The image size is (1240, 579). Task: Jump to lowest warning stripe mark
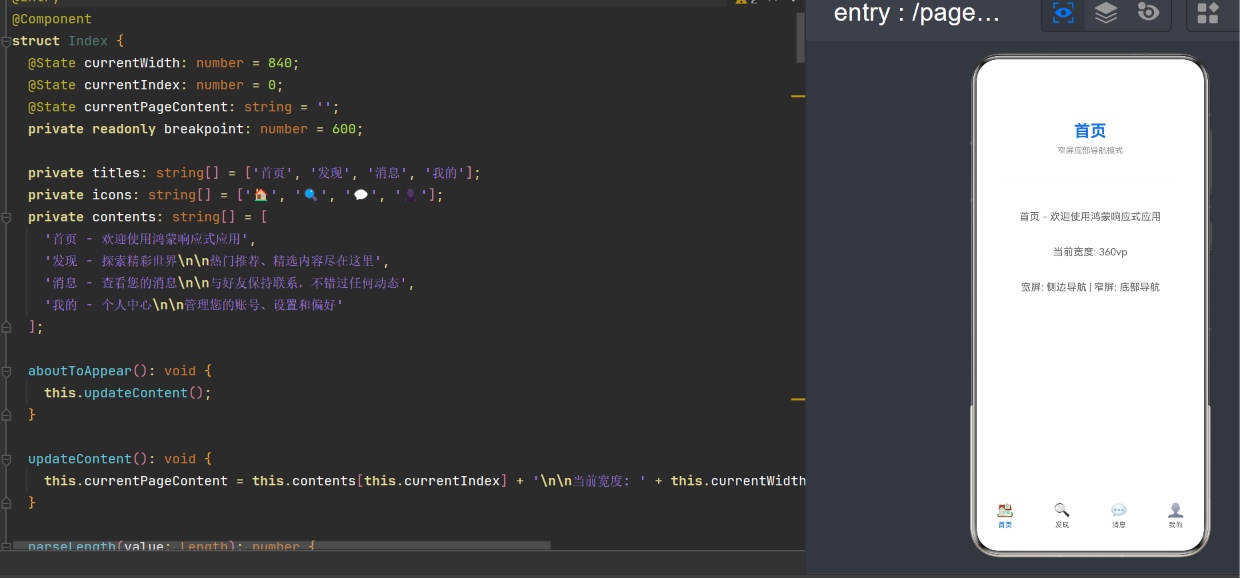798,399
